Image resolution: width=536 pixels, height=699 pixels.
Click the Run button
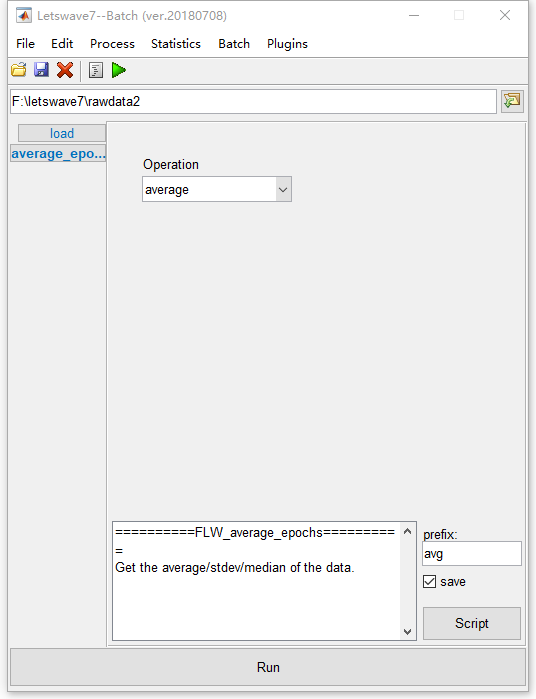[x=268, y=667]
